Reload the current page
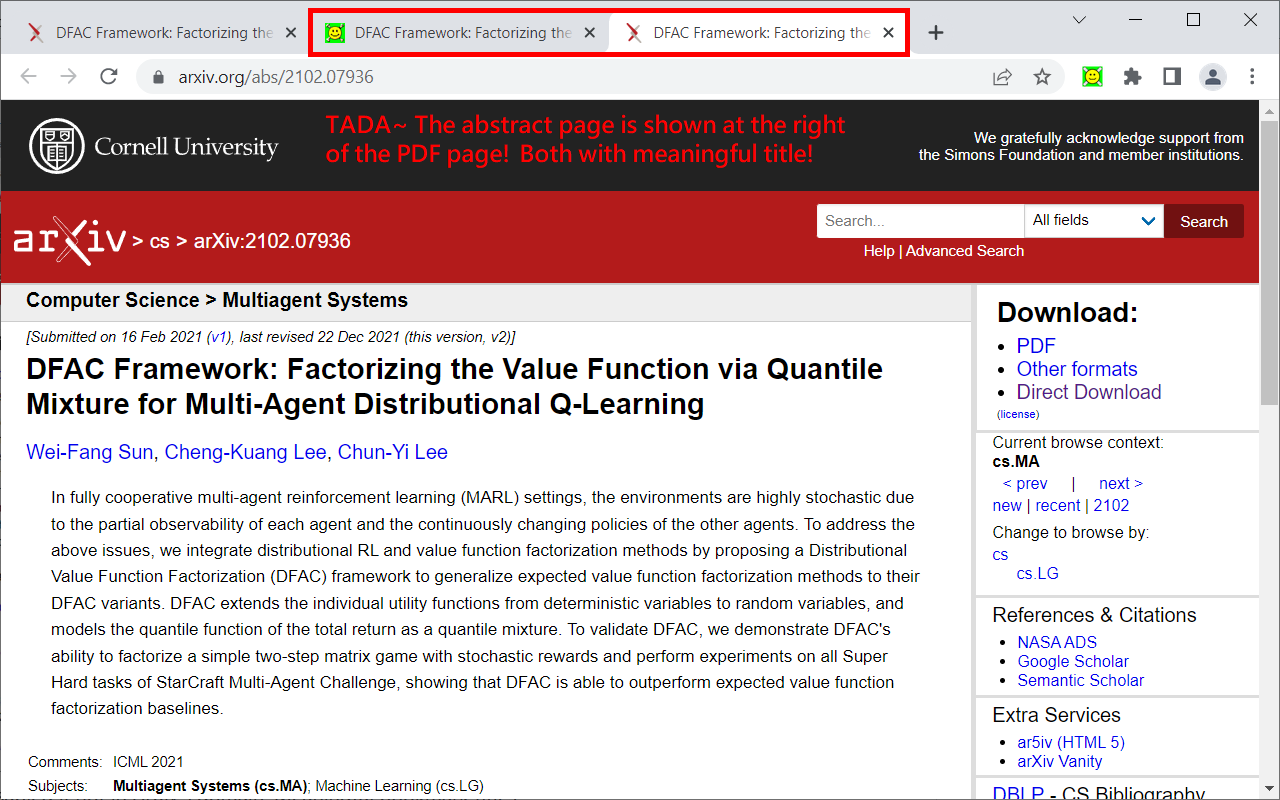Screen dimensions: 1280x800 tap(109, 76)
